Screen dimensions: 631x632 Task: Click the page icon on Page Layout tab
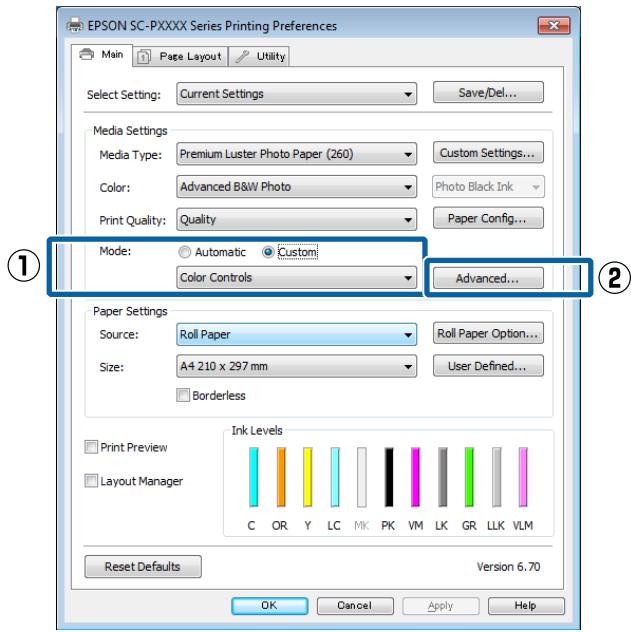point(143,56)
